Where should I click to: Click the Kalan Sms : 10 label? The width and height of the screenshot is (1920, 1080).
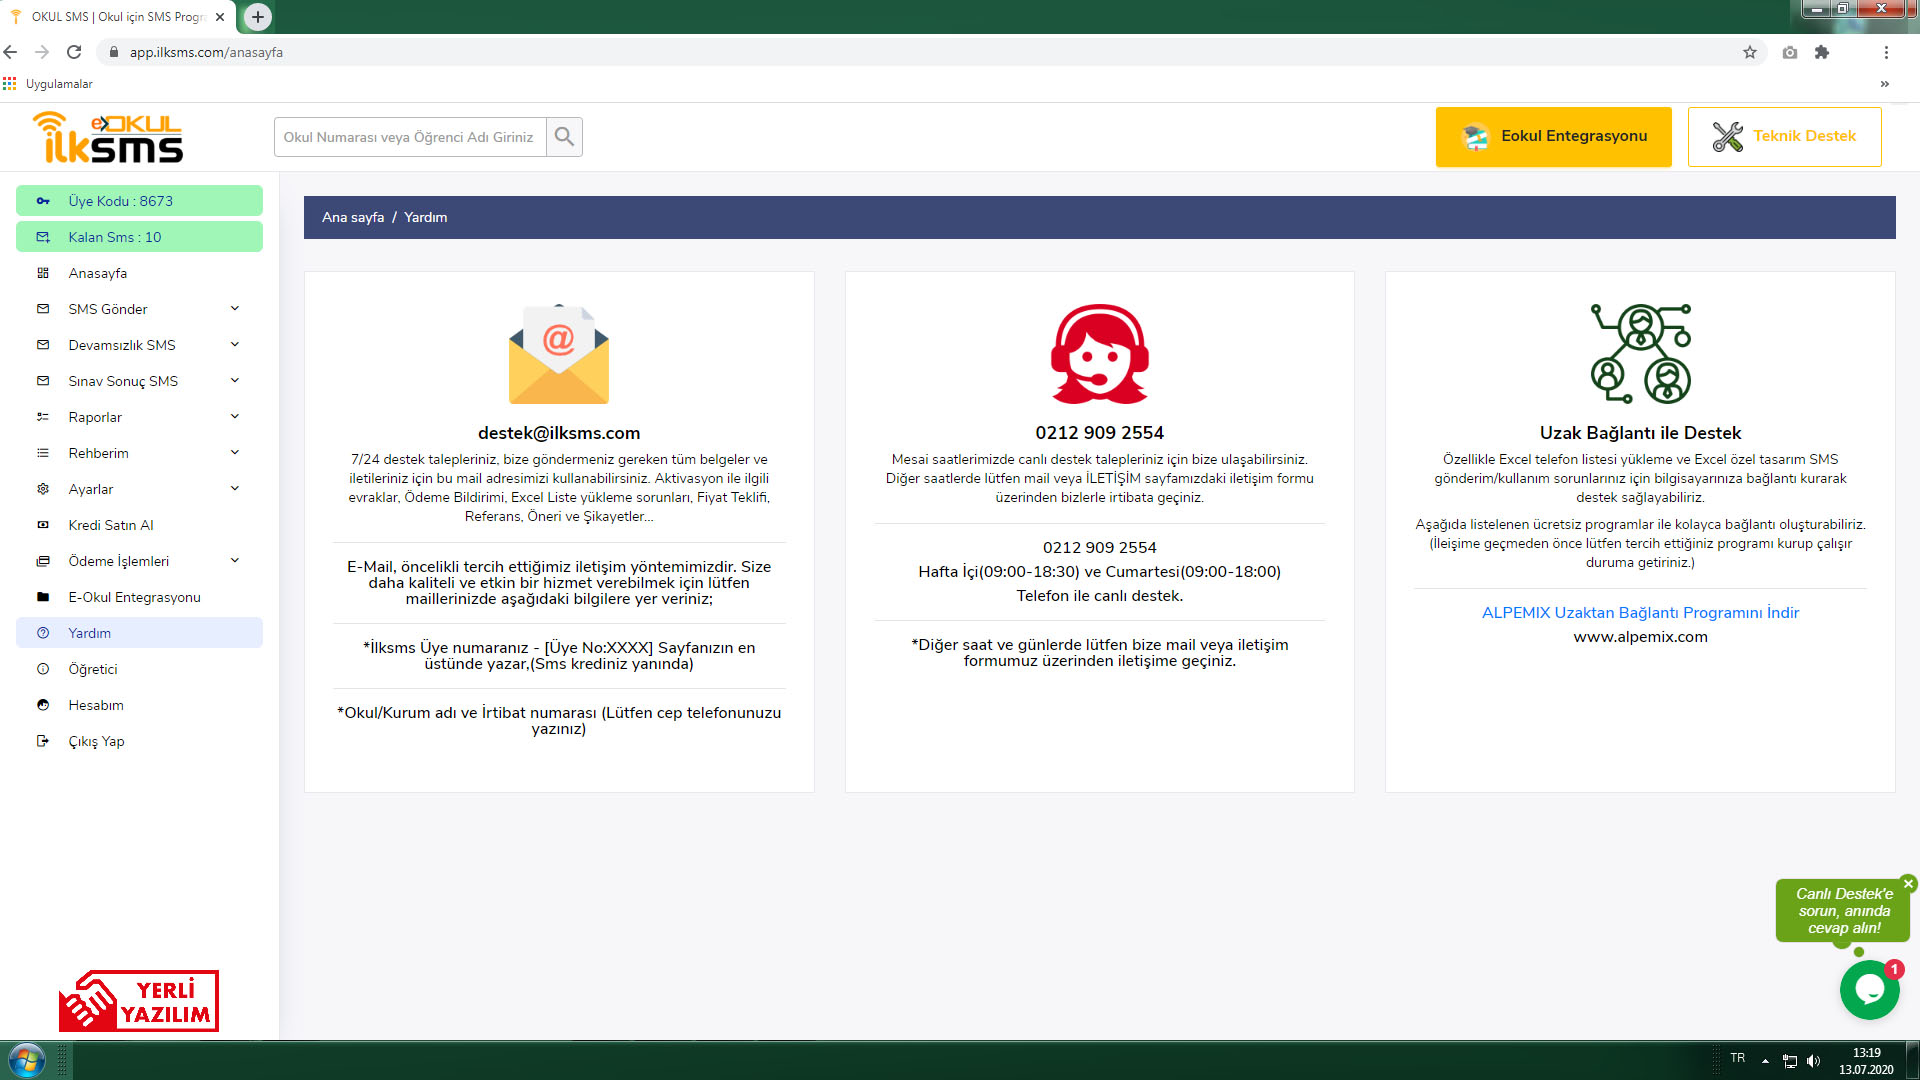115,237
